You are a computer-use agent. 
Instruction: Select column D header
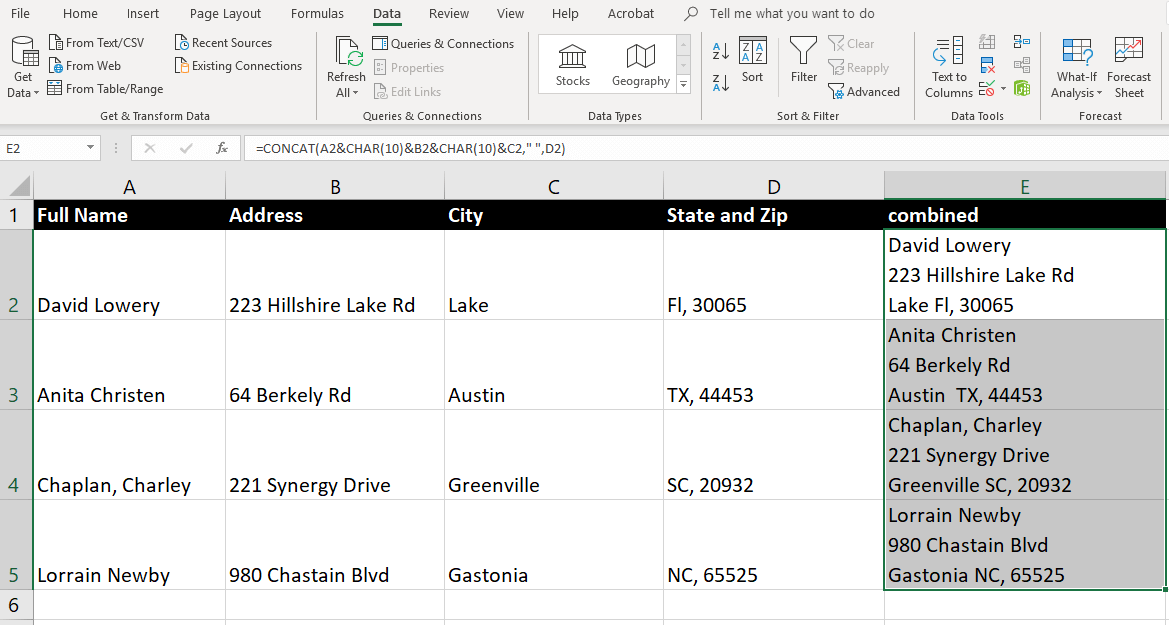tap(773, 187)
